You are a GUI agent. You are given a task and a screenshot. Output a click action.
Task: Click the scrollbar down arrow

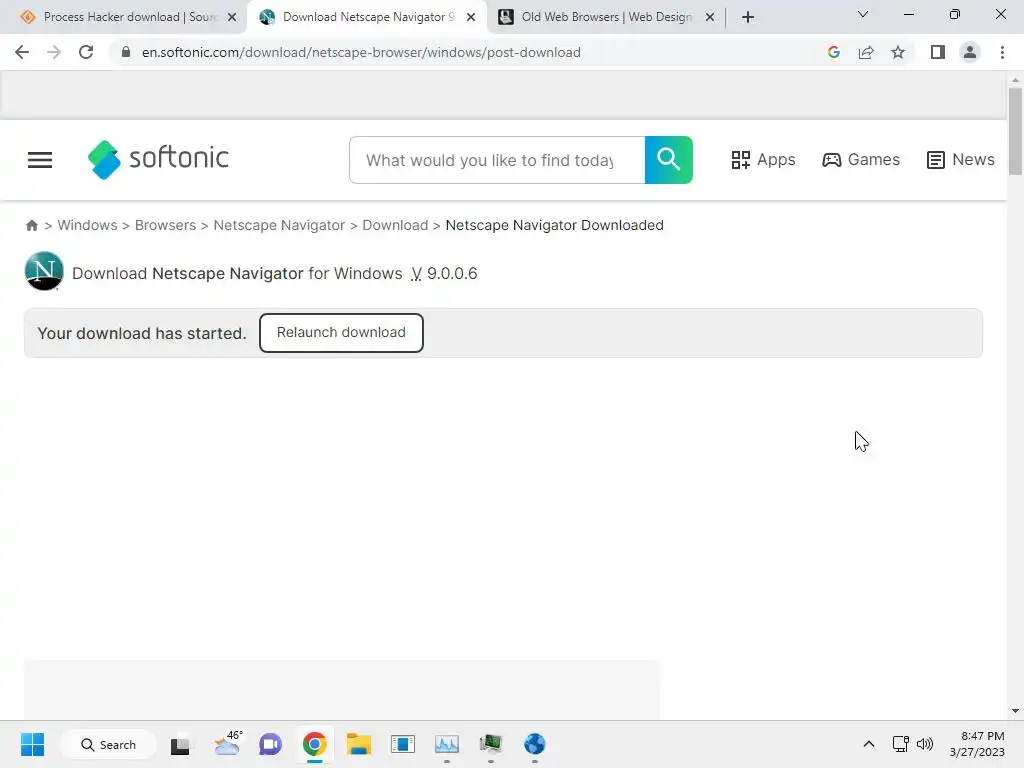tap(1015, 711)
